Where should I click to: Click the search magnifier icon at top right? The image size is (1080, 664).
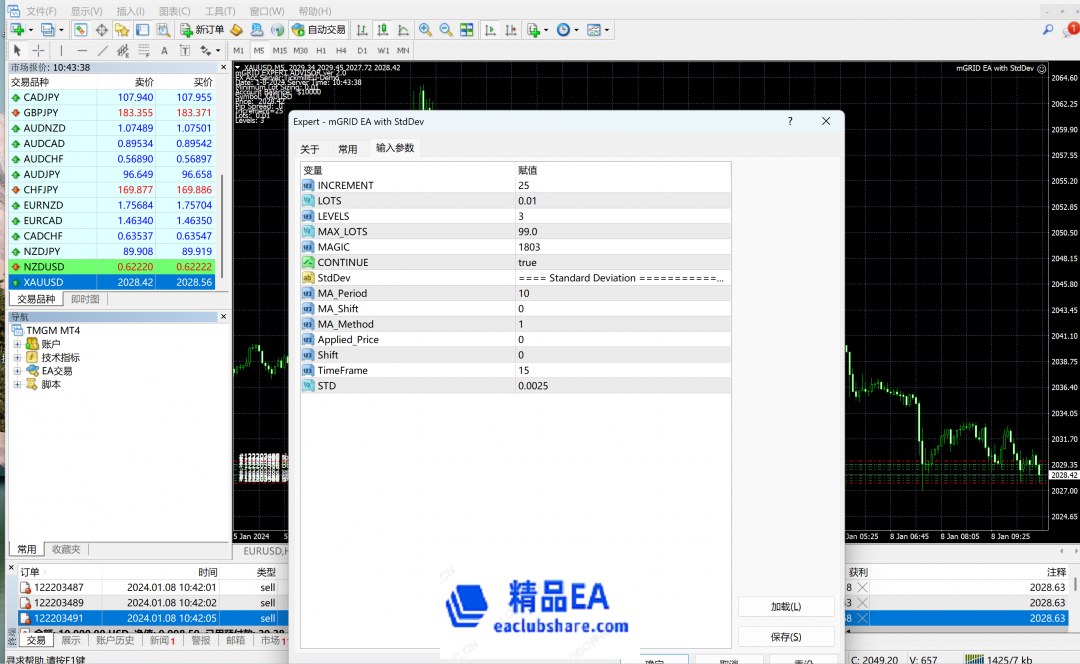coord(1048,30)
